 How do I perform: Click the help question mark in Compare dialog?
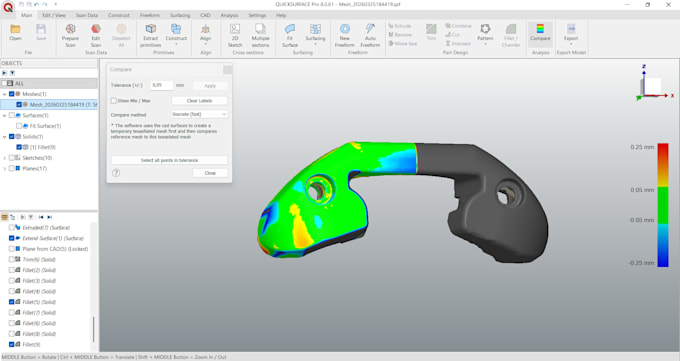[x=116, y=173]
